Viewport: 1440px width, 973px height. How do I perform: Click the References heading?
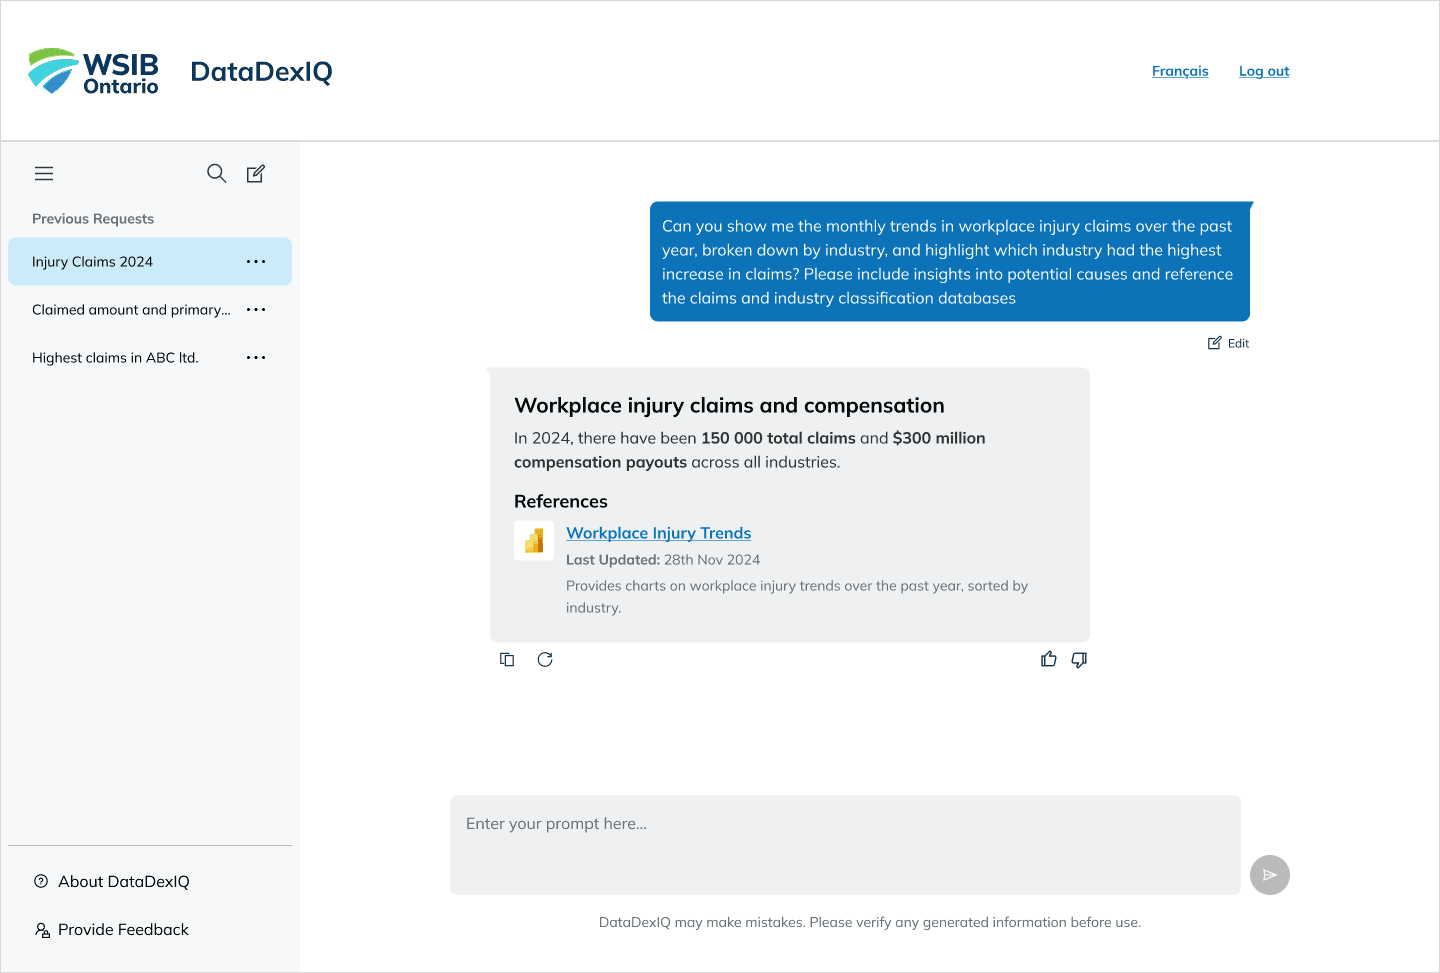(x=561, y=501)
